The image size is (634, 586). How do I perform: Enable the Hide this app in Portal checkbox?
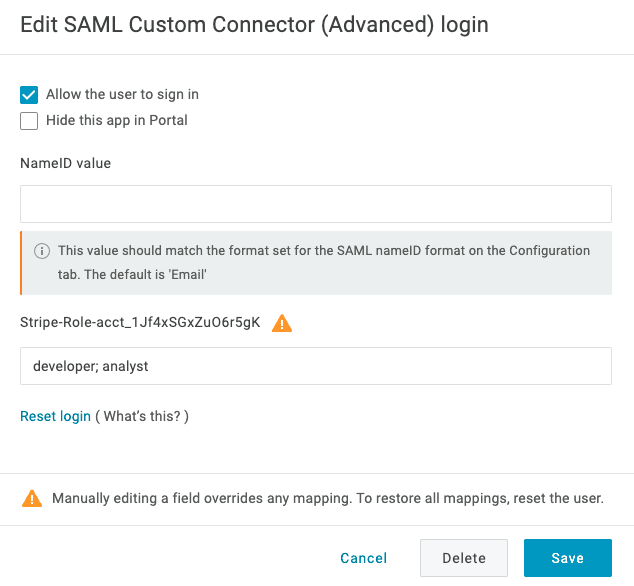coord(29,121)
